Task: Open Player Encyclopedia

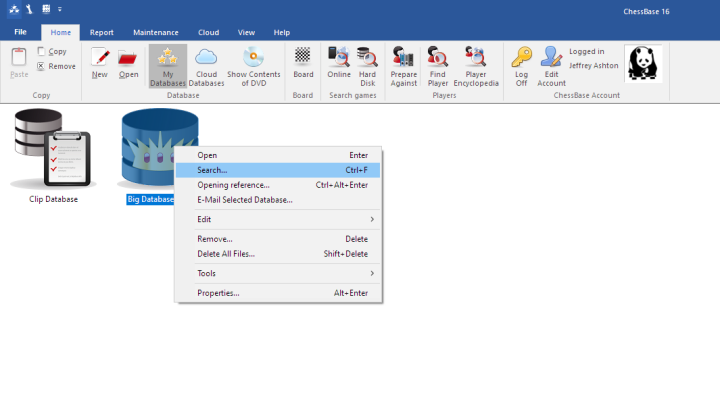Action: 476,66
